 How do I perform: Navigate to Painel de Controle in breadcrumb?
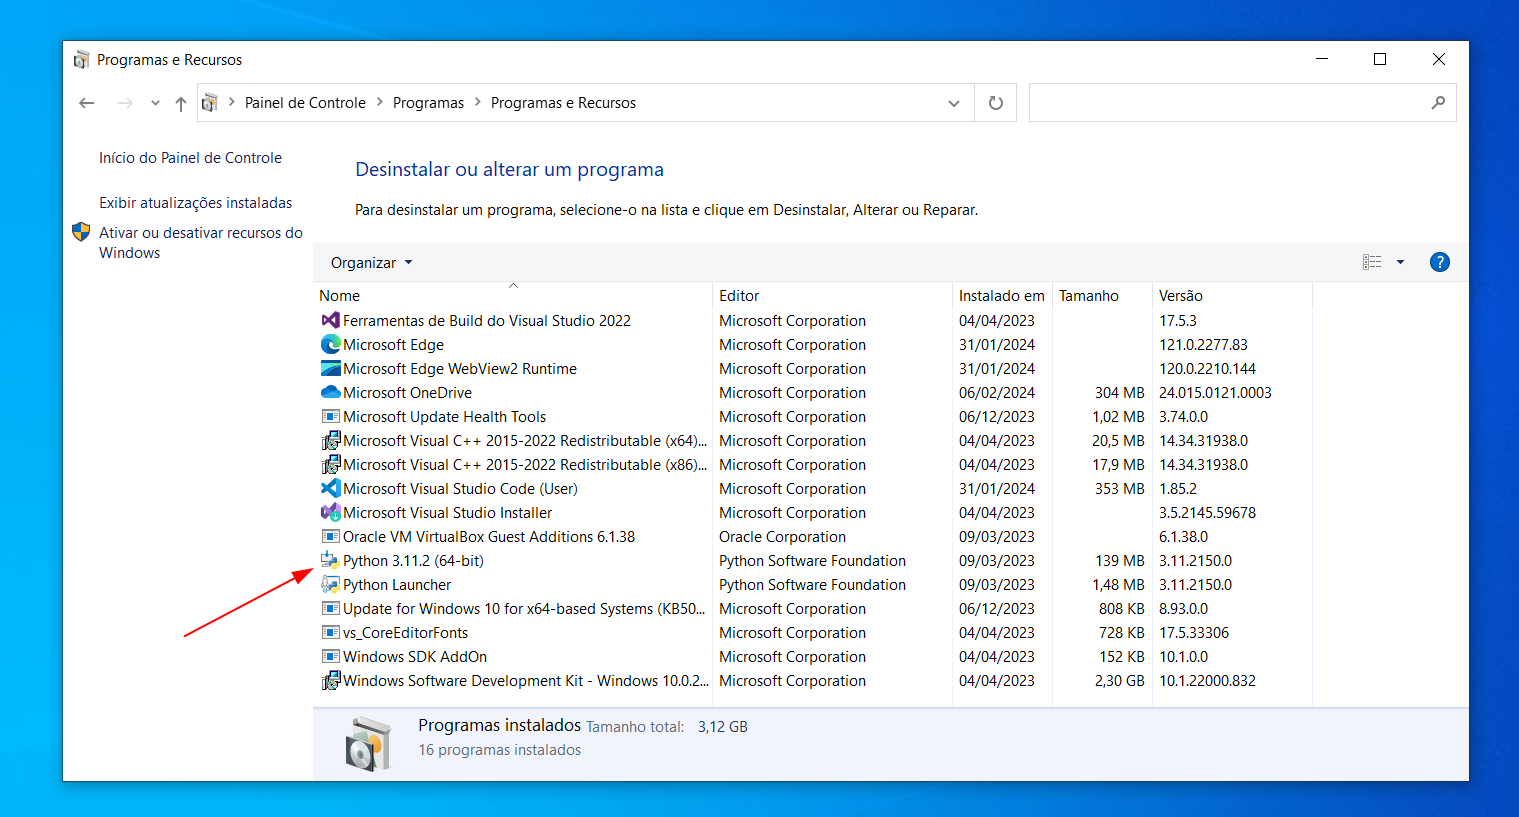[x=305, y=102]
